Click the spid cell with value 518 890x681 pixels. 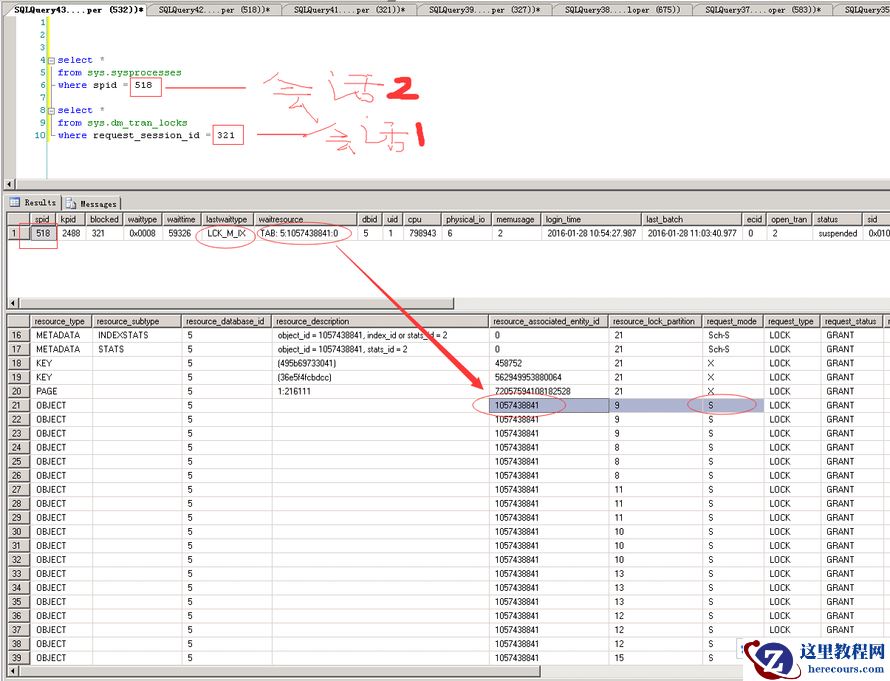[42, 233]
